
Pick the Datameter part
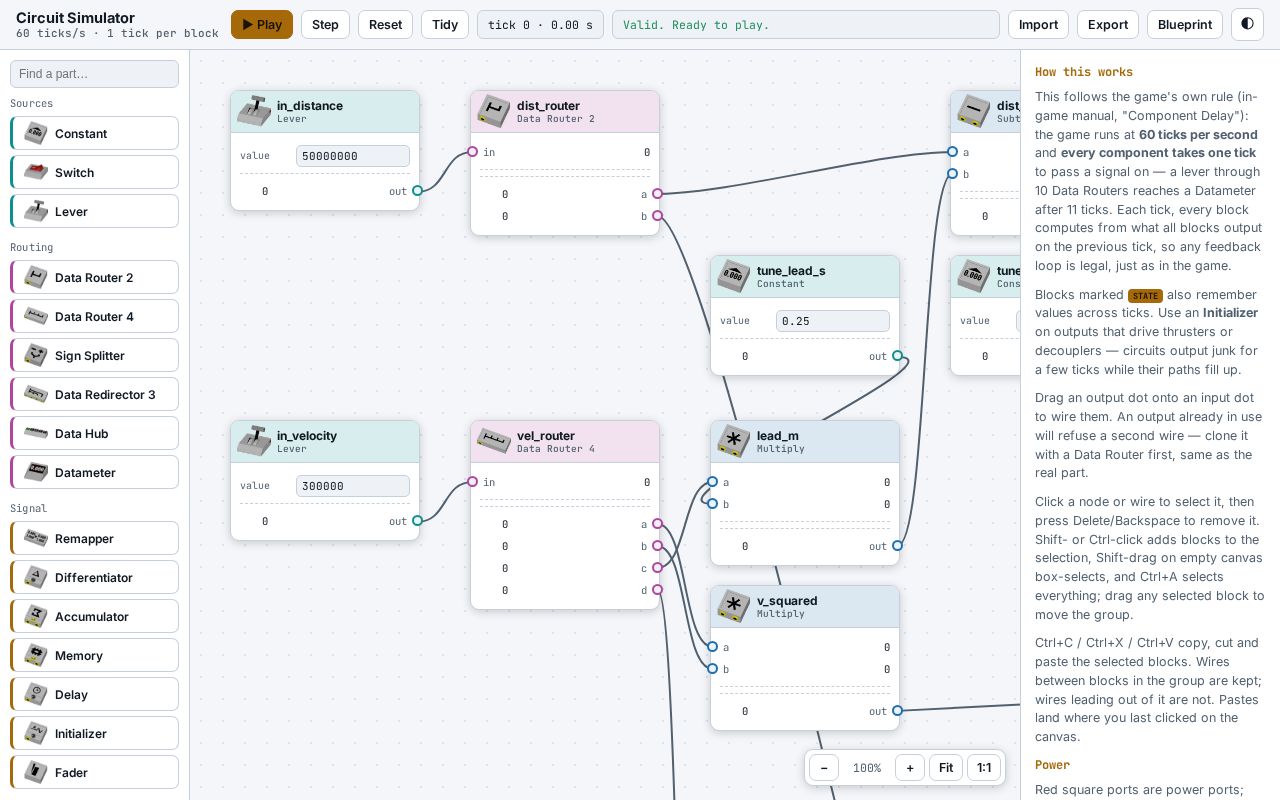click(x=94, y=472)
